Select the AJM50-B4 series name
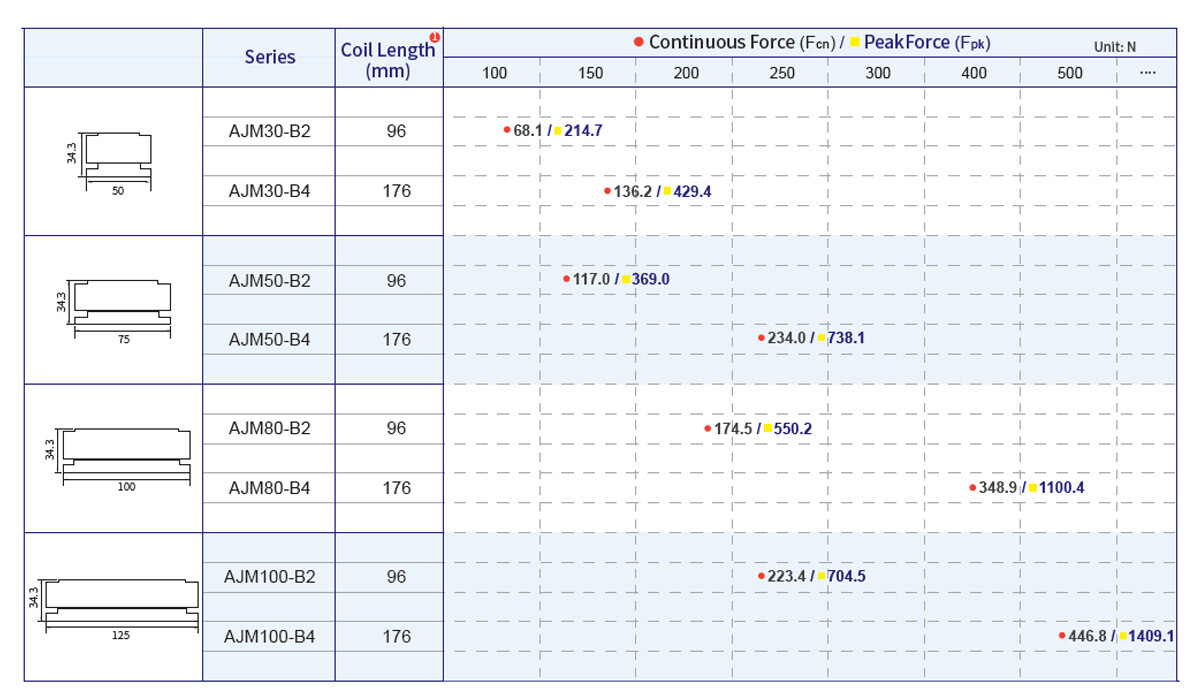1200x700 pixels. [x=269, y=340]
